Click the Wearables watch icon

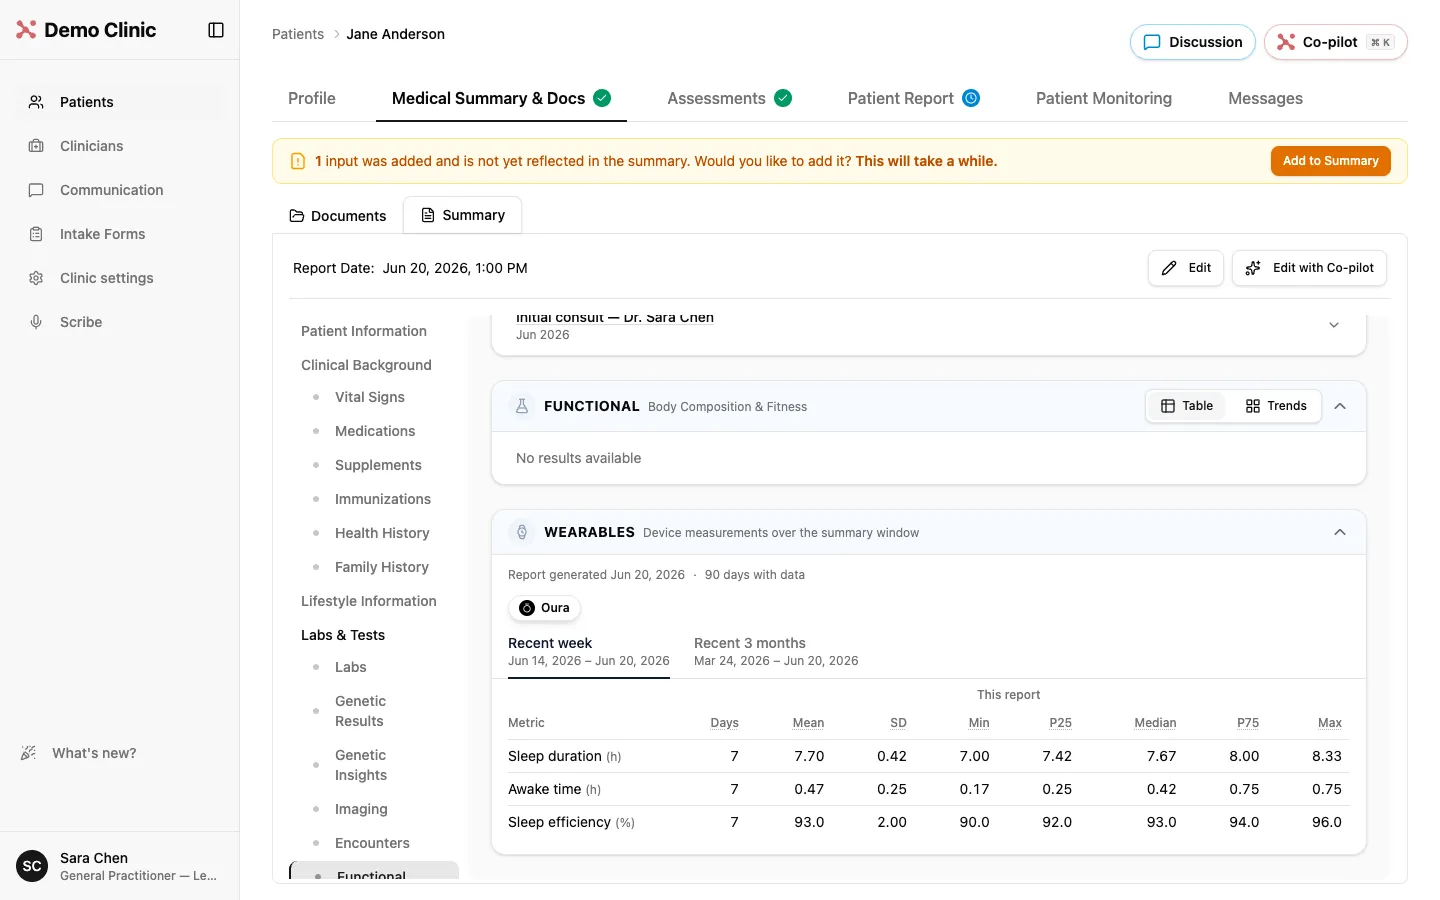coord(521,532)
